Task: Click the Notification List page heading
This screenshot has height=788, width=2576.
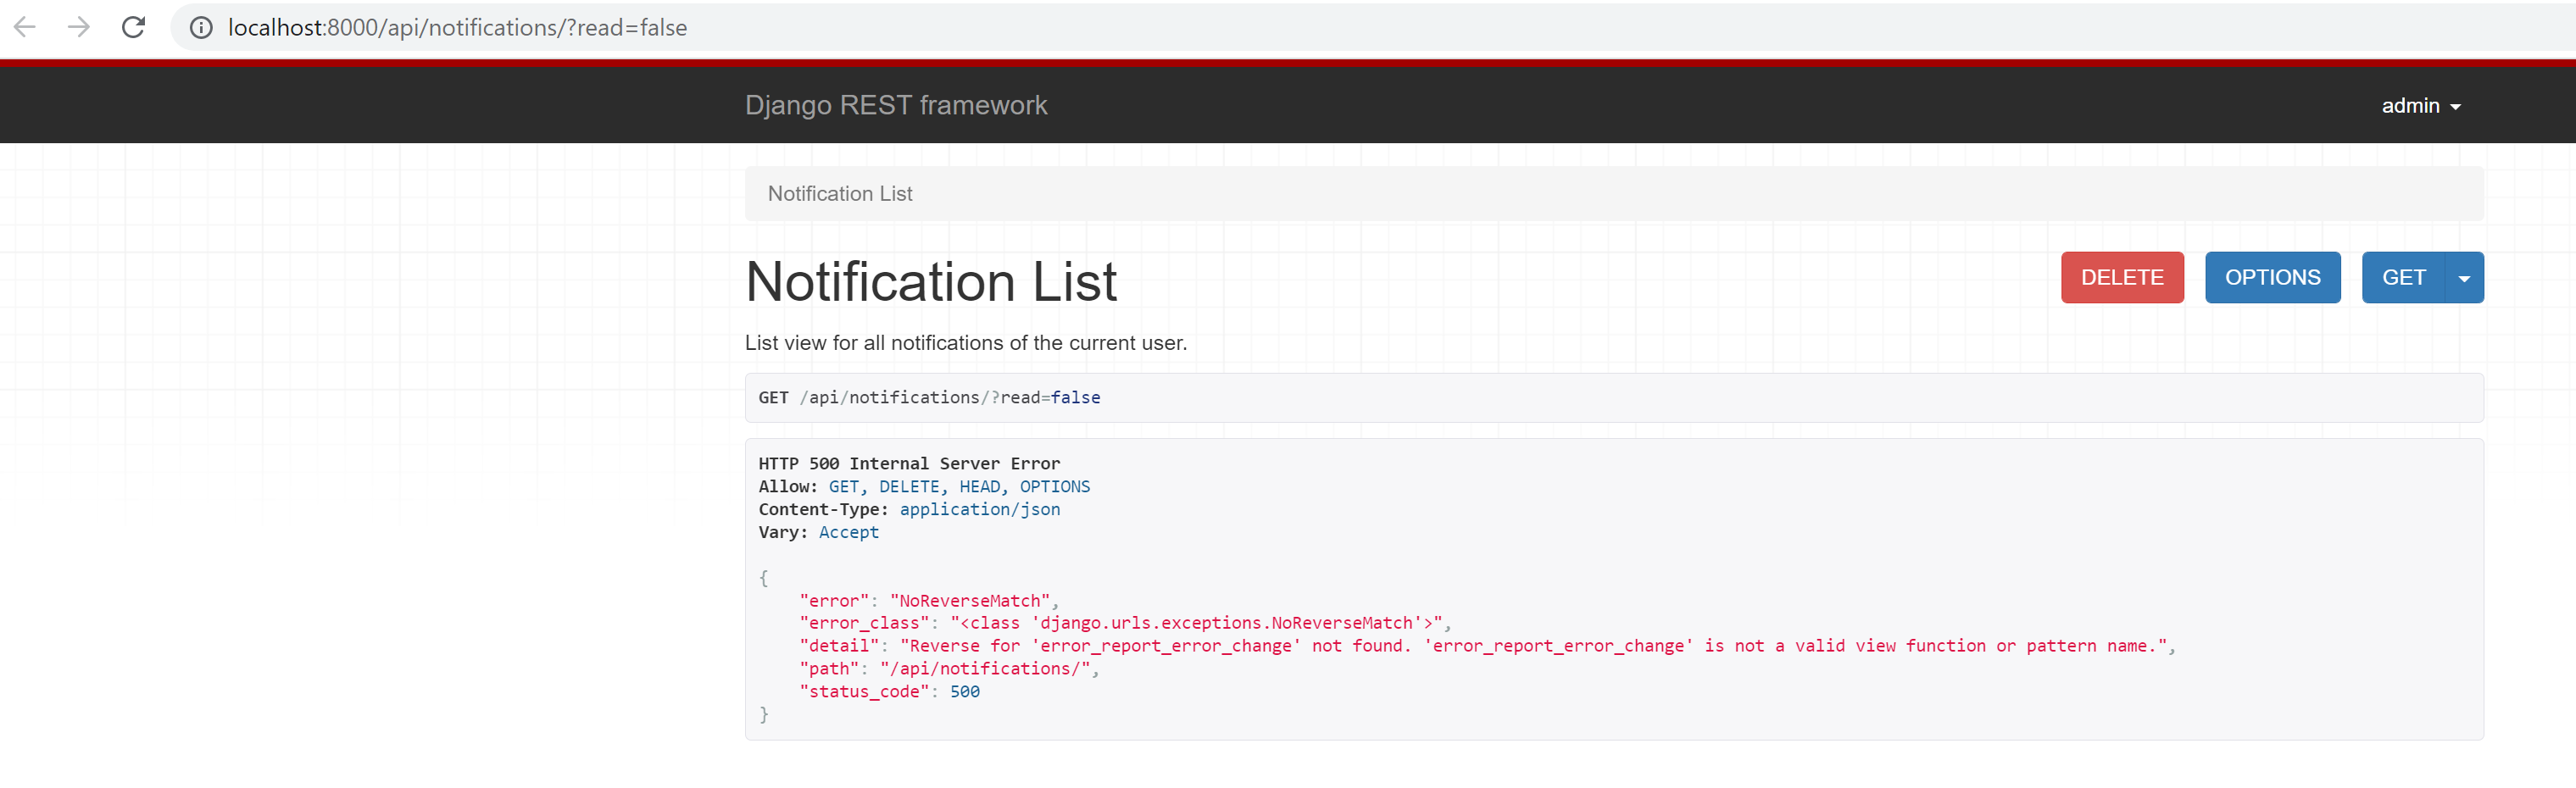Action: pyautogui.click(x=930, y=282)
